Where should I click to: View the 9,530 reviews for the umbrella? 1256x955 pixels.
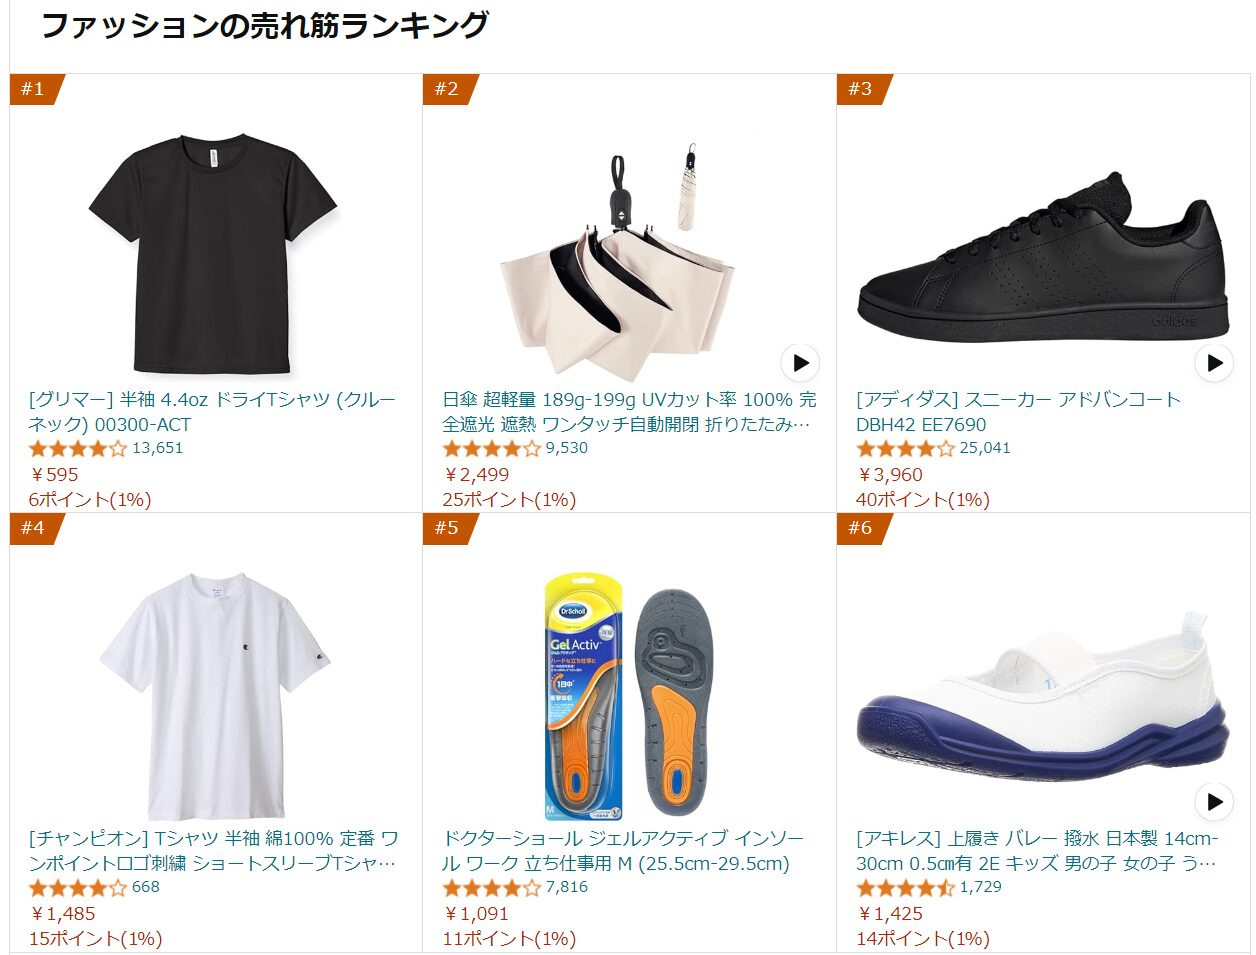[567, 448]
